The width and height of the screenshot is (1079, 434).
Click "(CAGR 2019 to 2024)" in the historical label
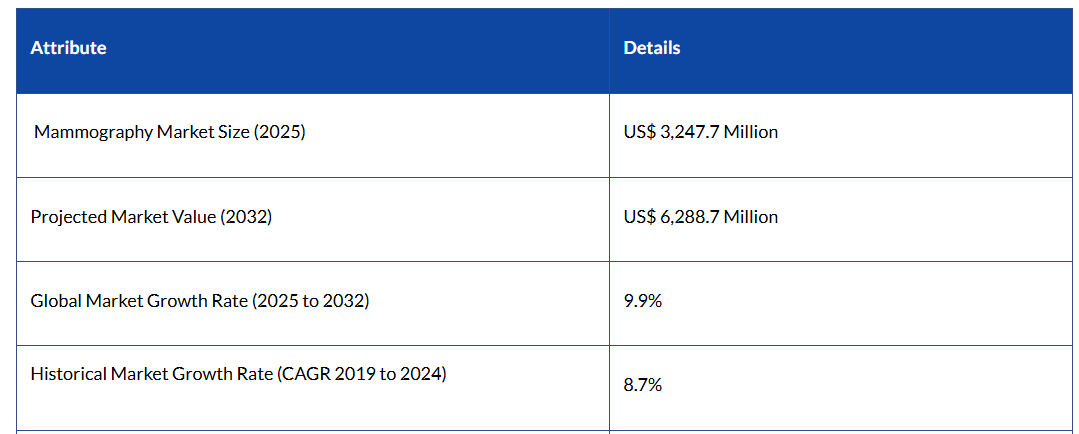pyautogui.click(x=362, y=374)
